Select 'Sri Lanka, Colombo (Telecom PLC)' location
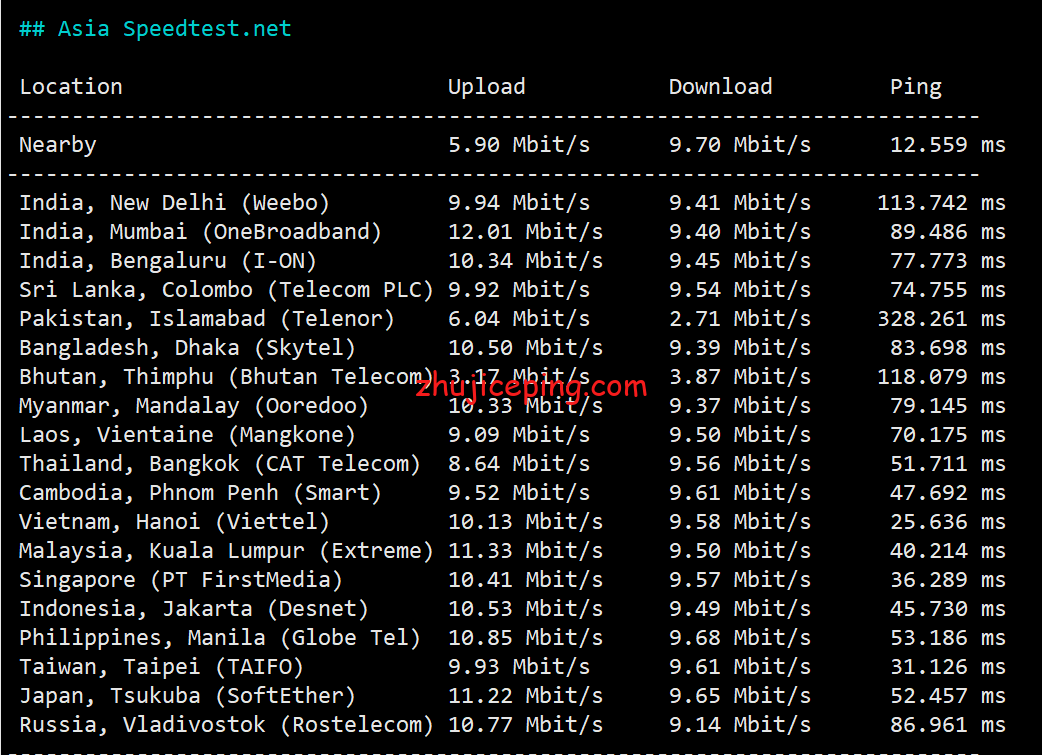The image size is (1042, 755). 226,290
